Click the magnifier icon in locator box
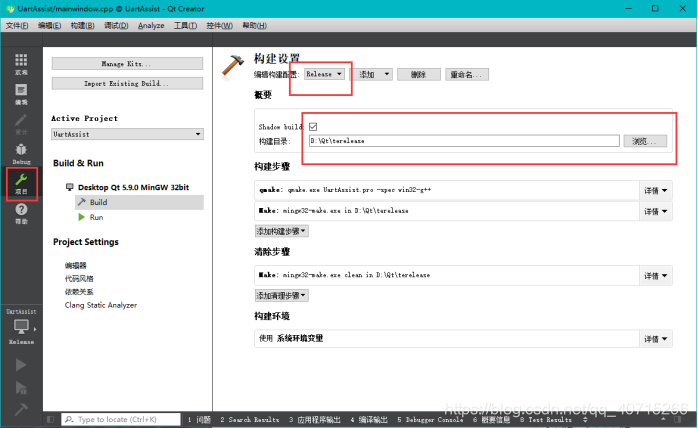 69,420
